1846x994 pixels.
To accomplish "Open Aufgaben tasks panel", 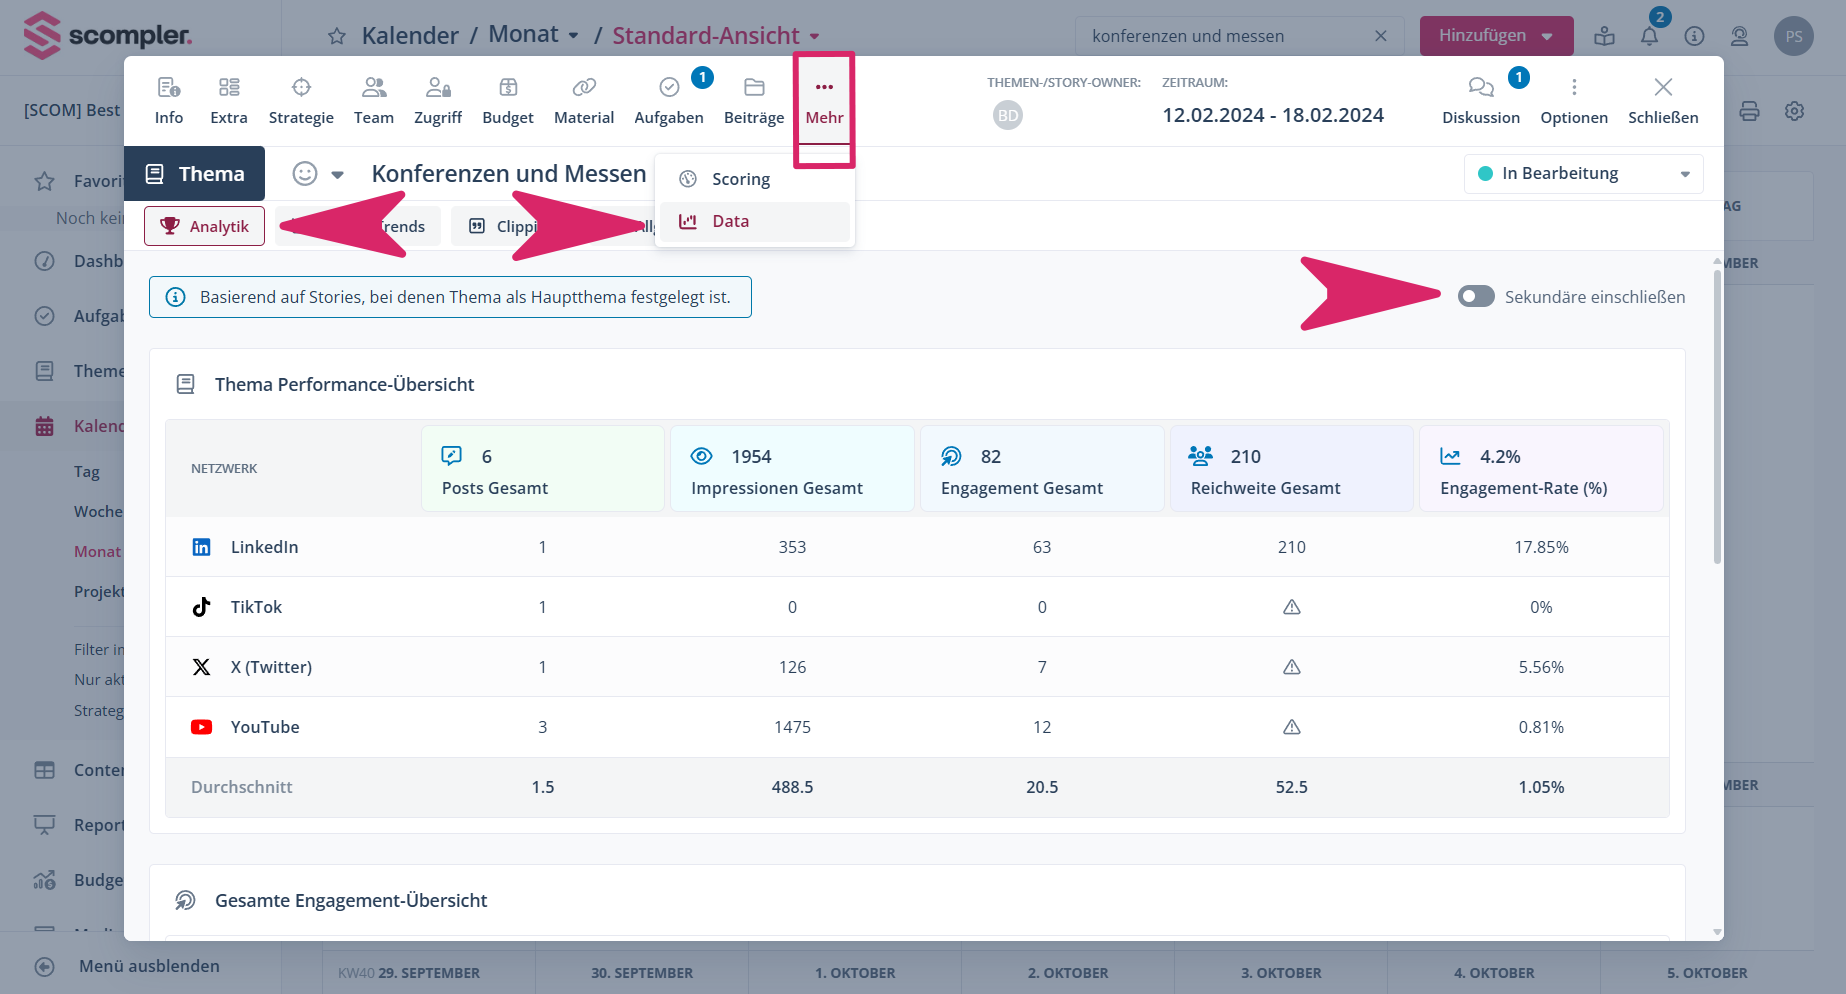I will coord(668,101).
